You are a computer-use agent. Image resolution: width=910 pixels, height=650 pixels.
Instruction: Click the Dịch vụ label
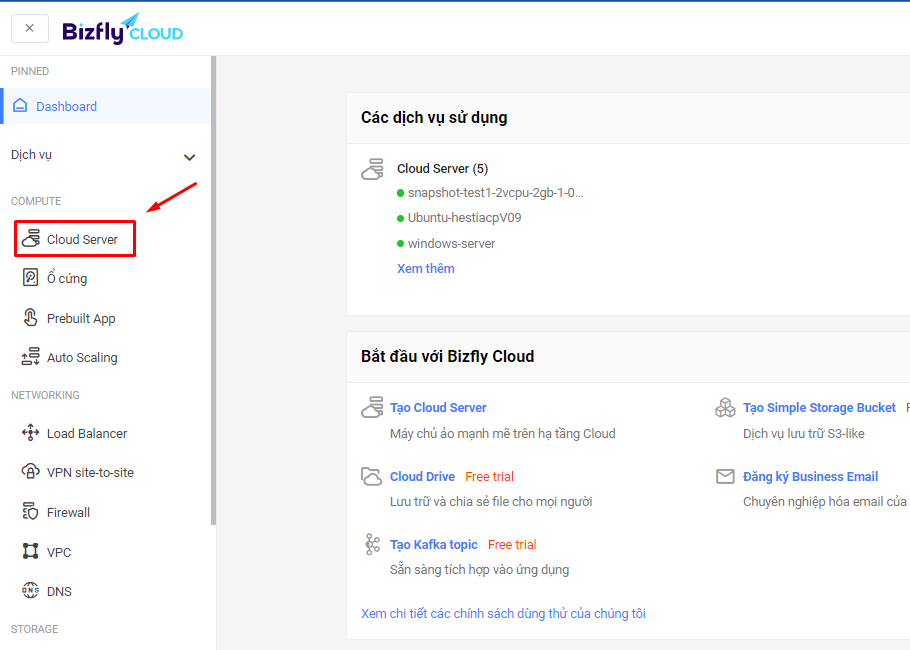[x=31, y=155]
